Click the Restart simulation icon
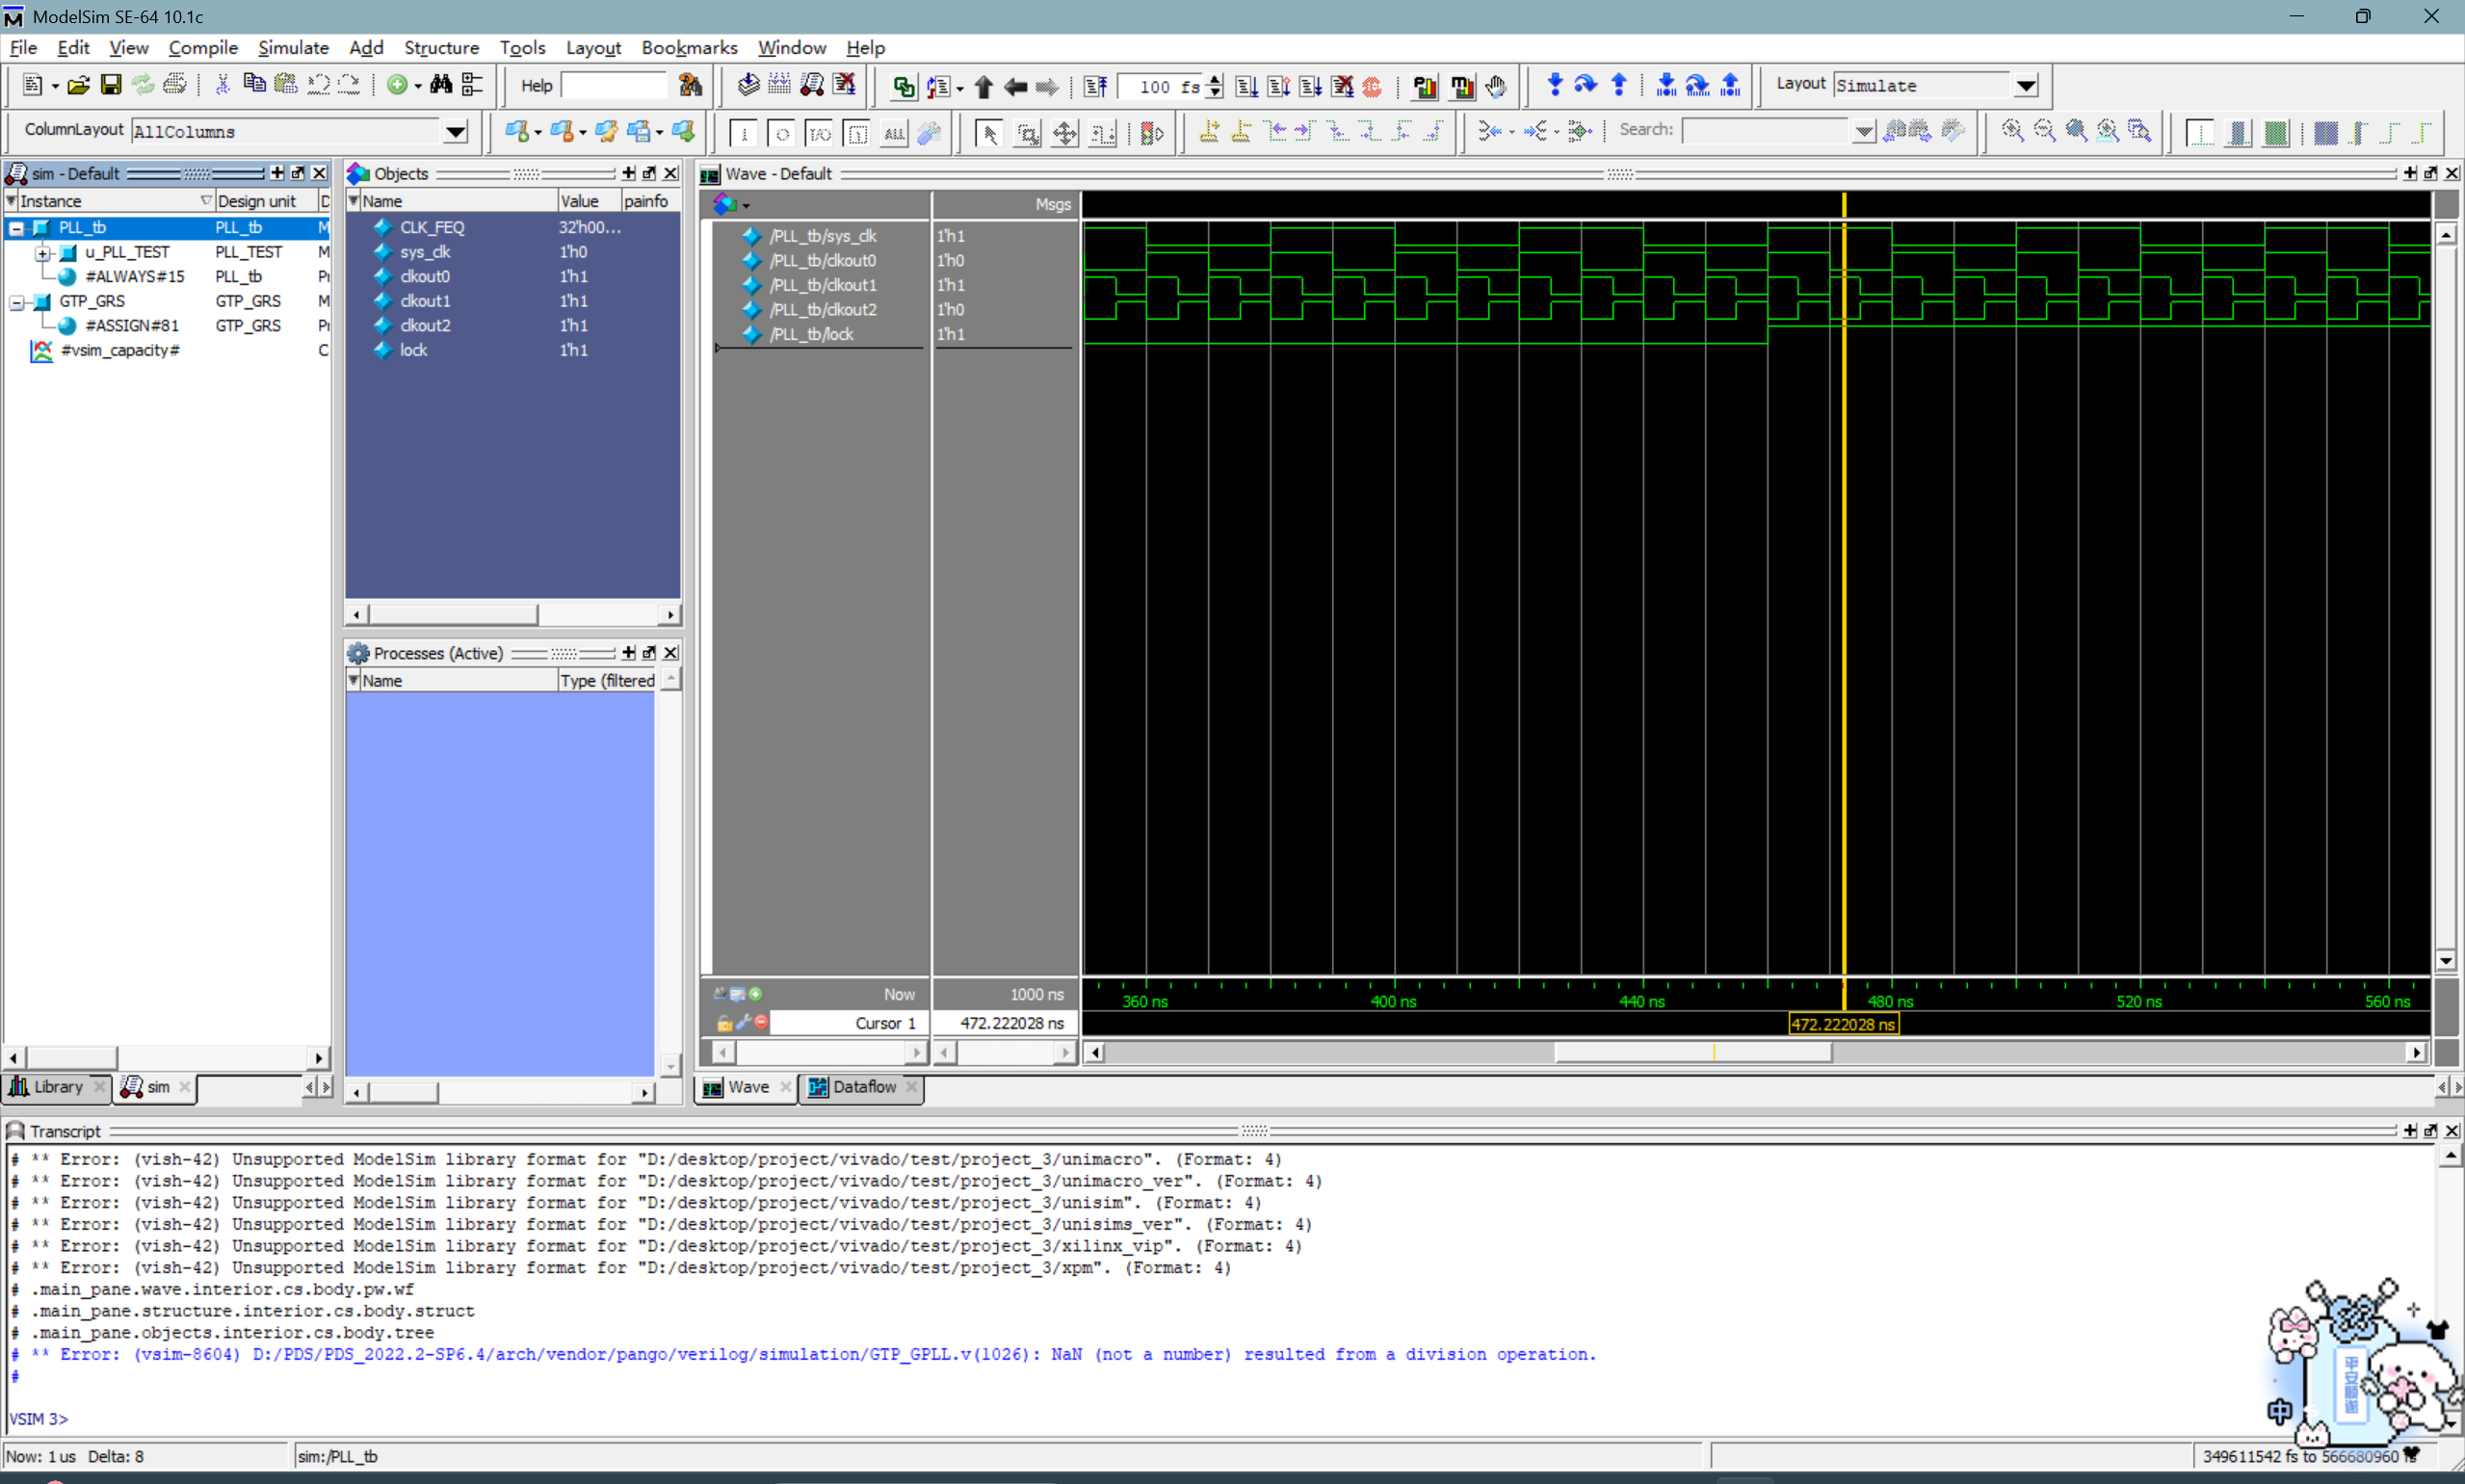This screenshot has width=2465, height=1484. tap(1095, 87)
